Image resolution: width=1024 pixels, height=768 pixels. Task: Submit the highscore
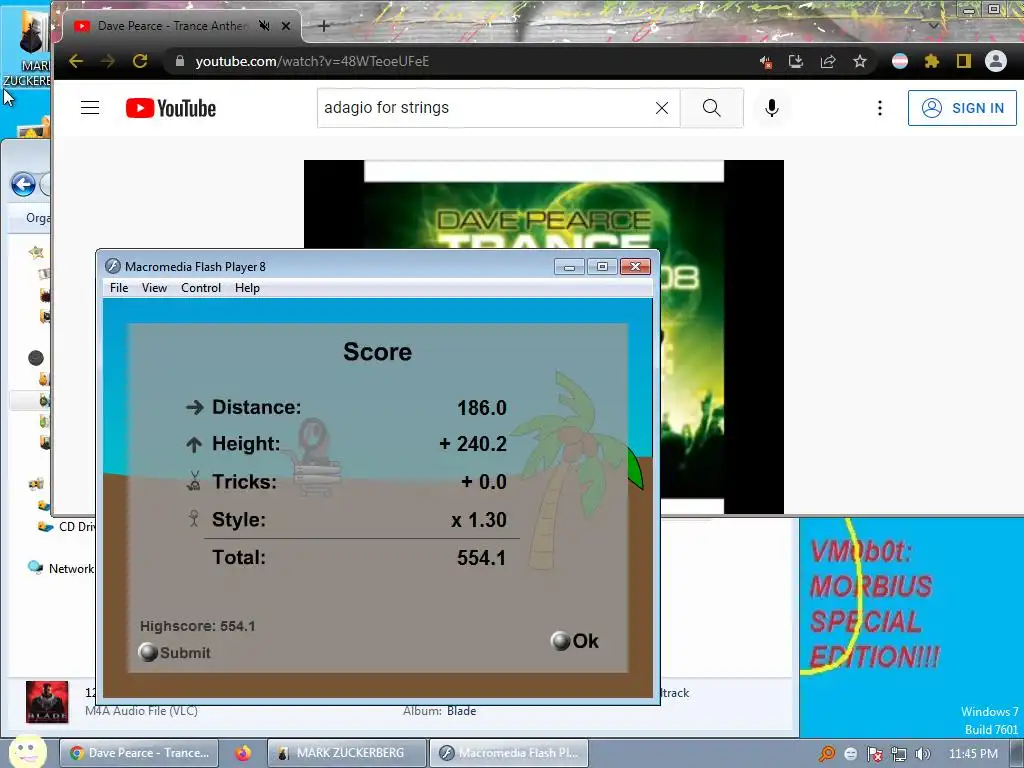(x=174, y=652)
